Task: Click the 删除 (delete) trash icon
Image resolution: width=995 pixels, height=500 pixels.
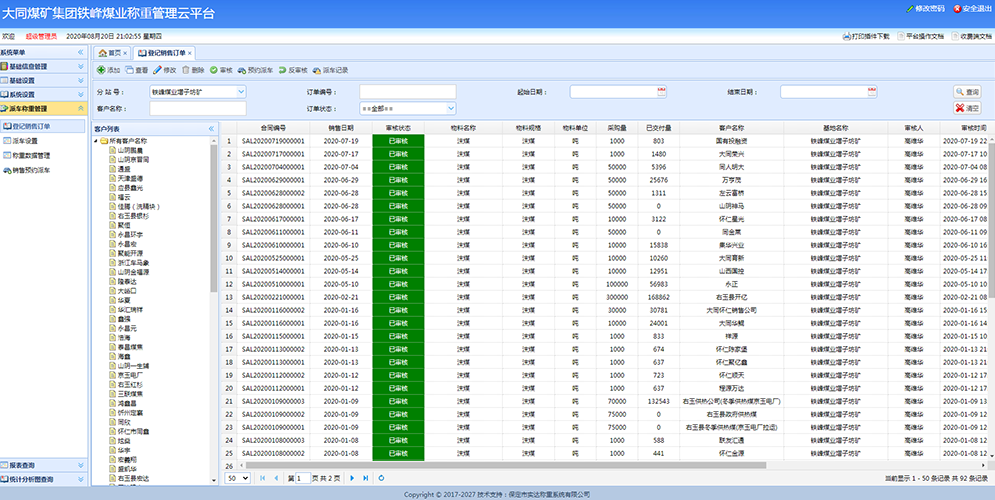Action: coord(186,70)
